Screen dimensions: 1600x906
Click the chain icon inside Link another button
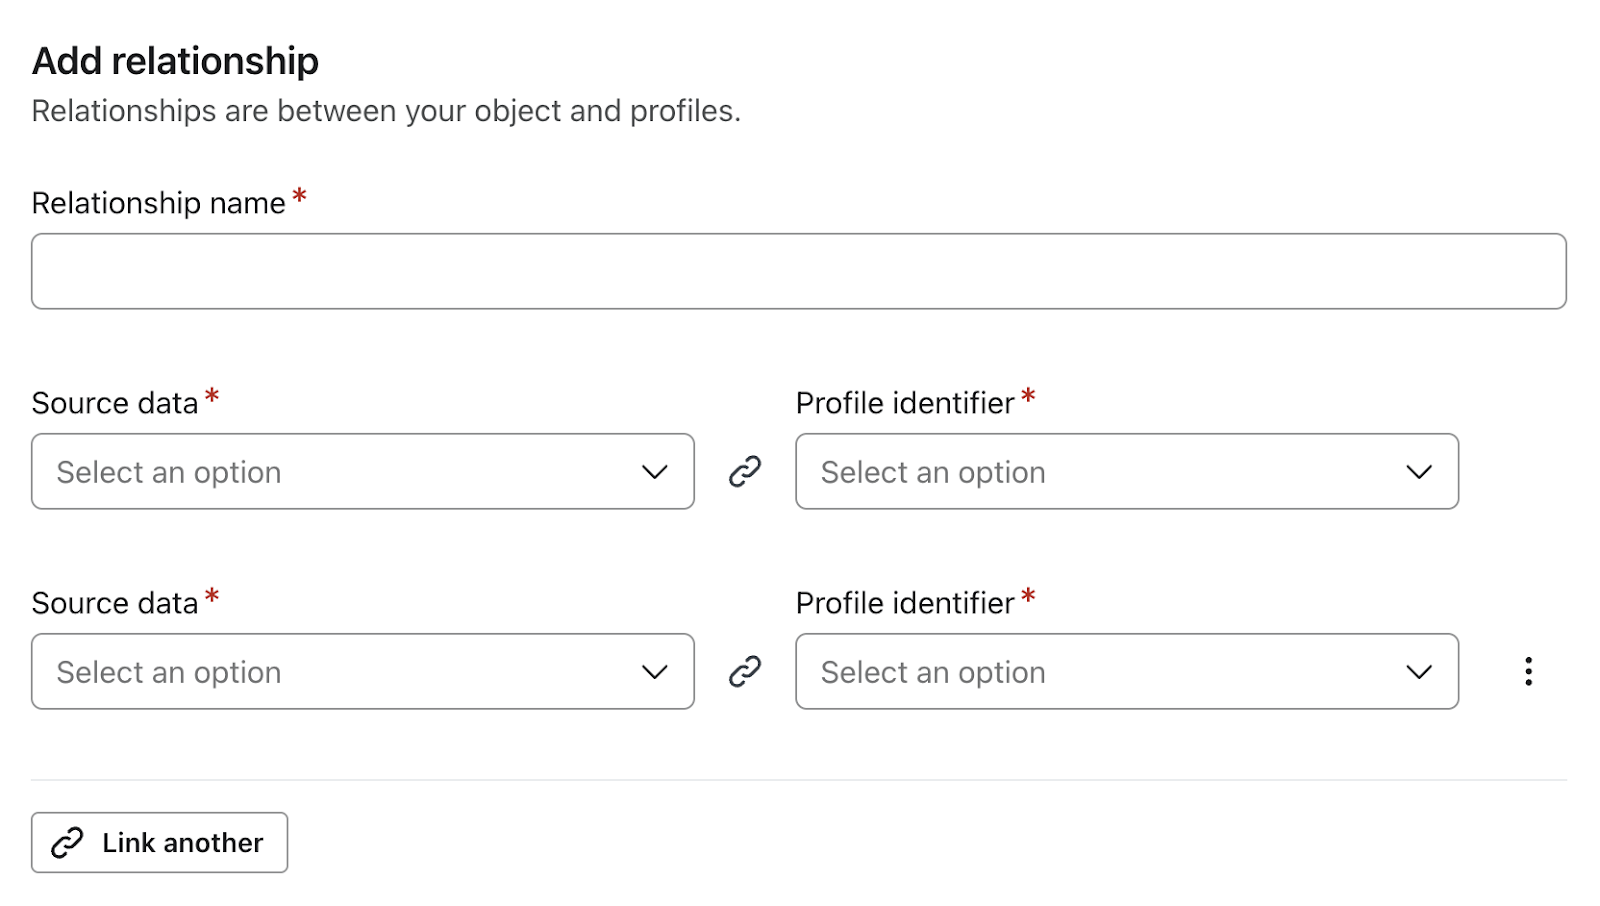tap(67, 843)
